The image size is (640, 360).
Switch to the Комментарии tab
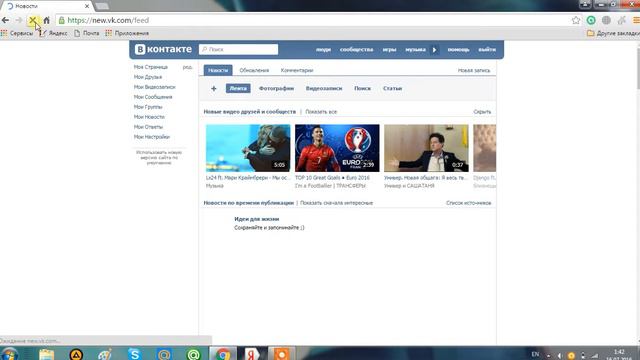[297, 70]
